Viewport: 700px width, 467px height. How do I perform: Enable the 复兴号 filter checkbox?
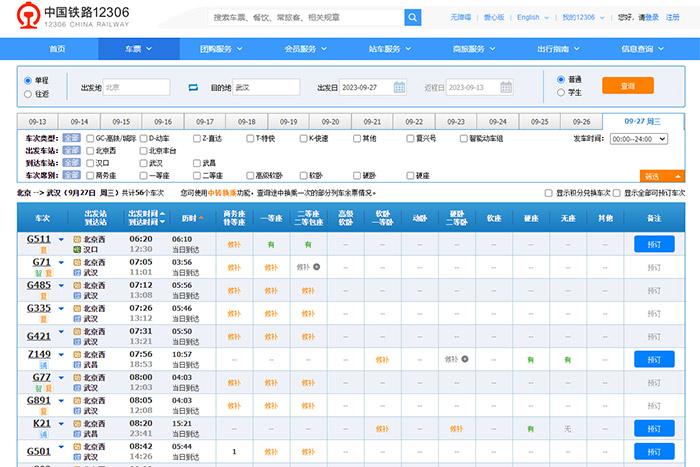412,138
